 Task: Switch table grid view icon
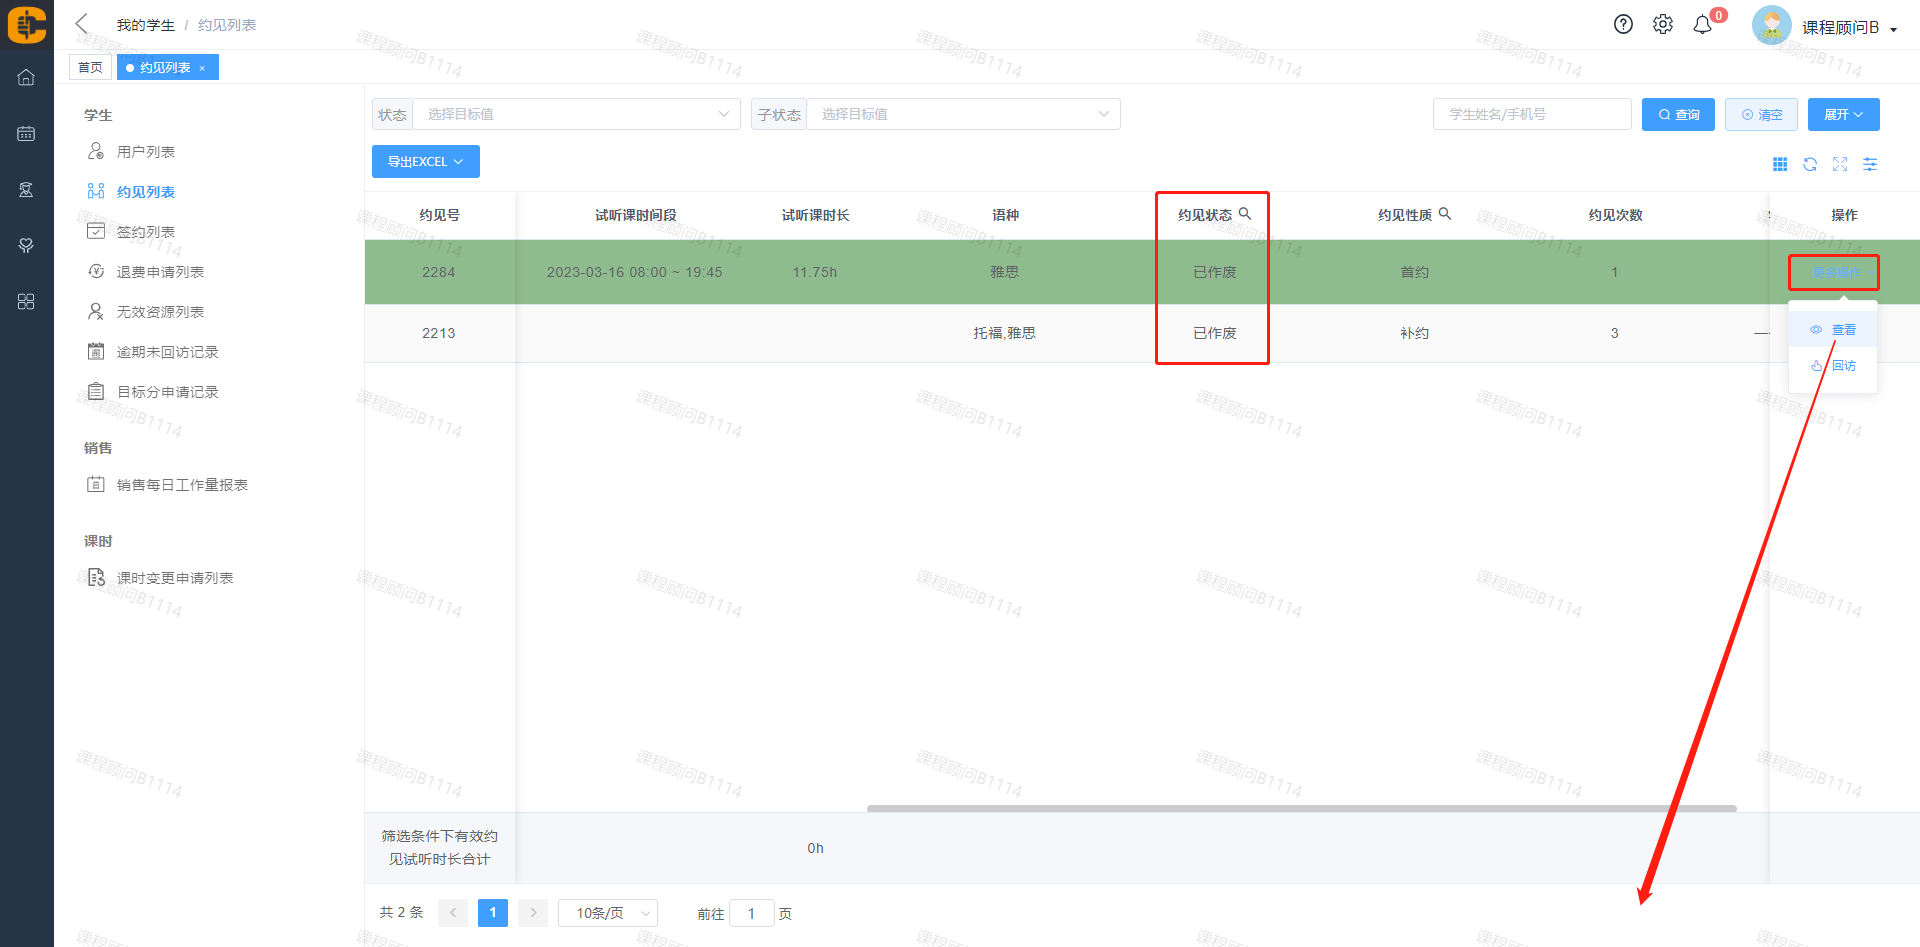(x=1780, y=165)
